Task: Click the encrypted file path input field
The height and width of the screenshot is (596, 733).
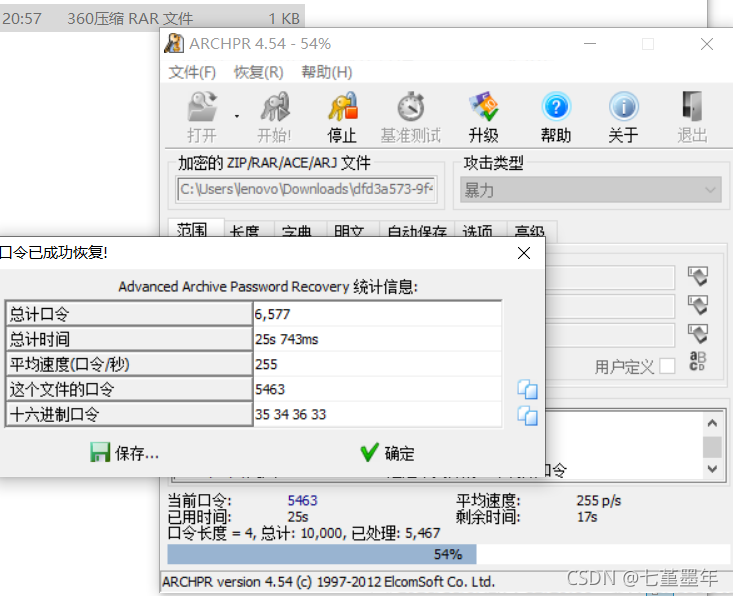Action: 307,189
